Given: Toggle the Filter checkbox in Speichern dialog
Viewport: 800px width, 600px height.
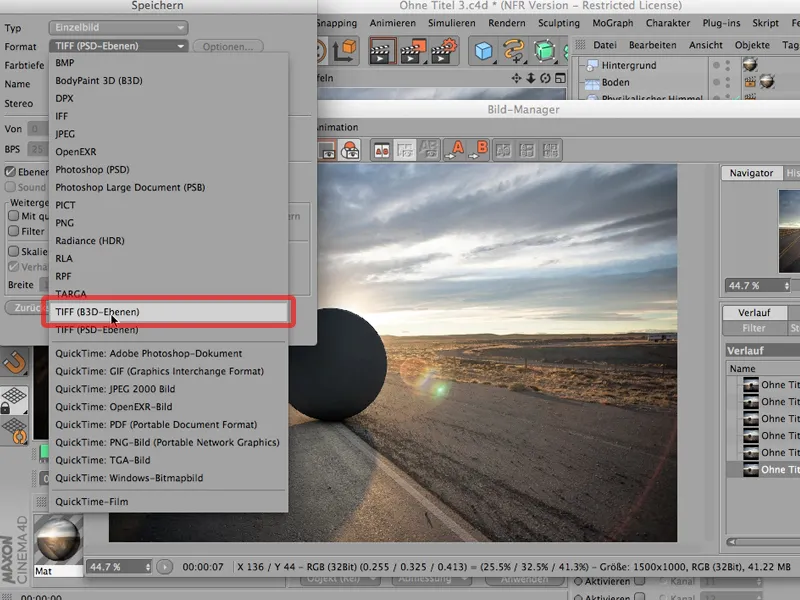Looking at the screenshot, I should pos(13,231).
